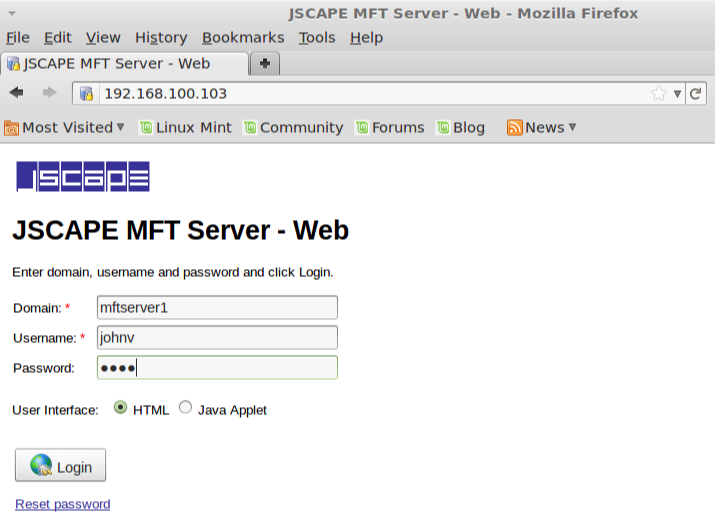715x529 pixels.
Task: Click the favicon on the JSCAPE tab
Action: [x=13, y=64]
